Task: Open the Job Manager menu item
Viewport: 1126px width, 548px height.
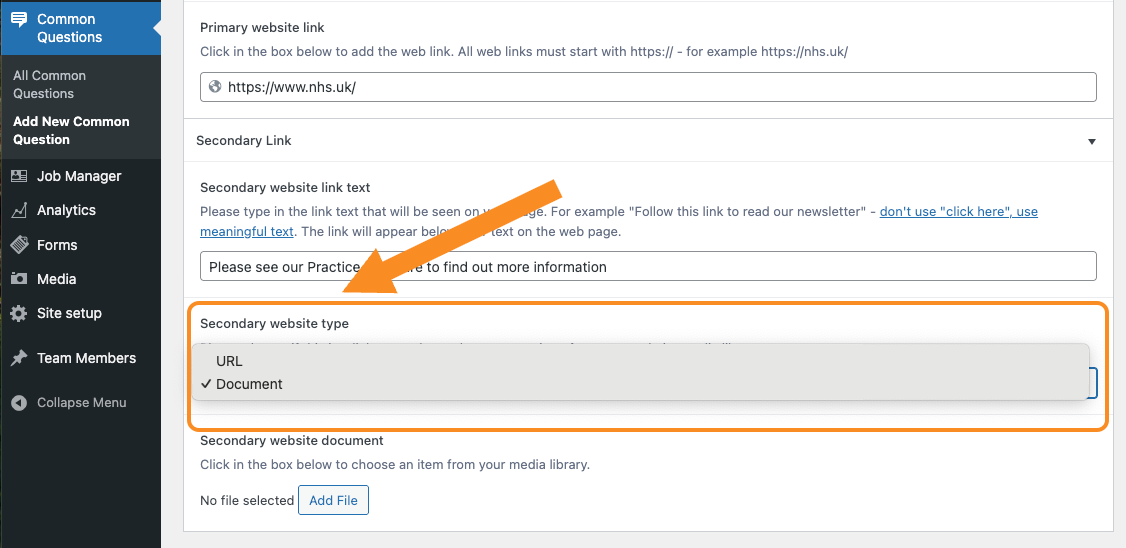Action: [80, 176]
